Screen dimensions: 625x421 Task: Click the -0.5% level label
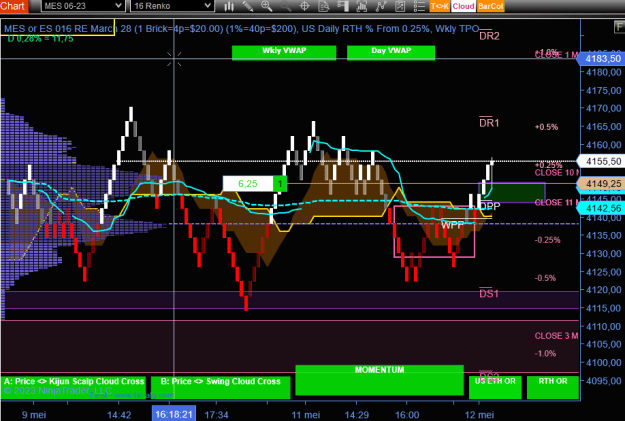[x=545, y=278]
